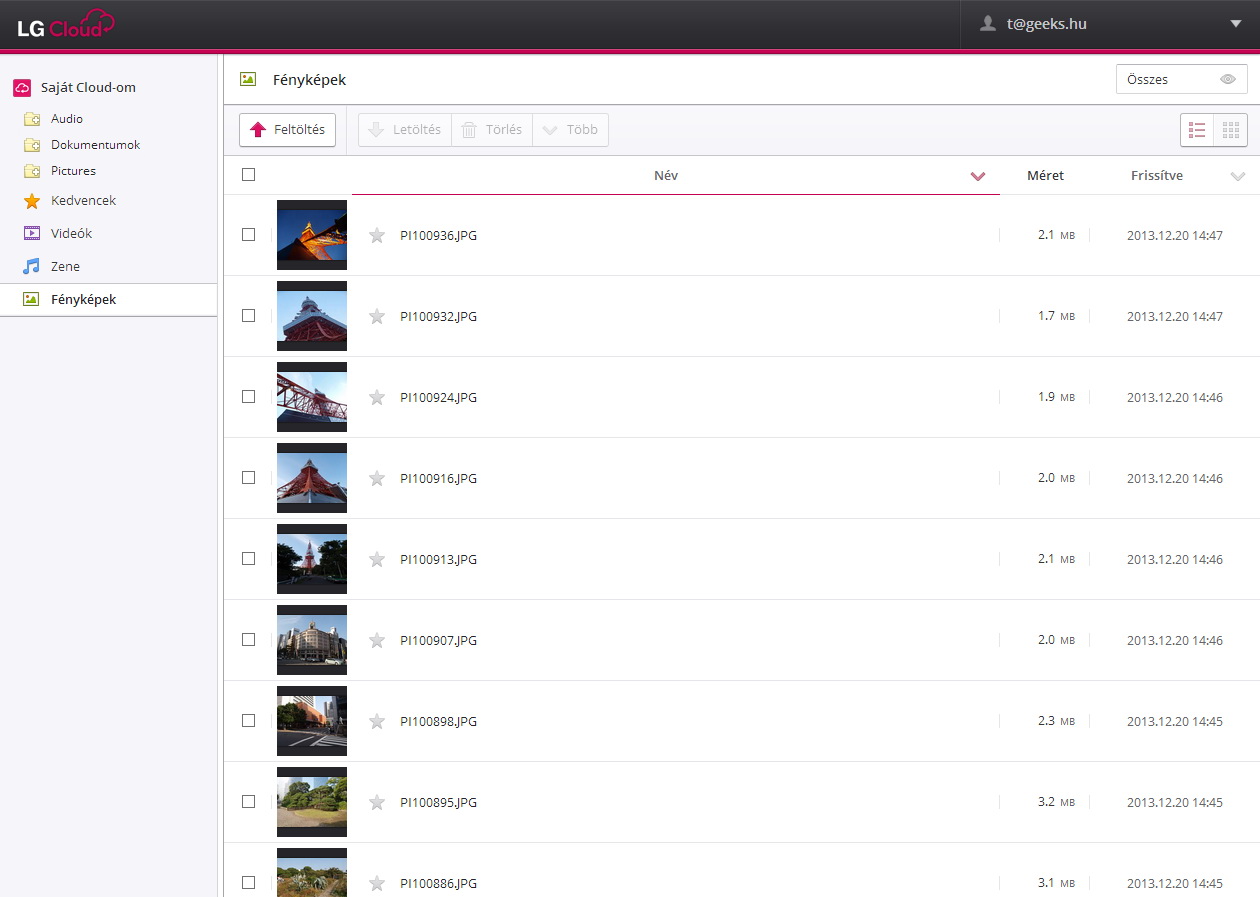Select checkbox for PI100913.JPG
Viewport: 1260px width, 897px height.
point(248,559)
